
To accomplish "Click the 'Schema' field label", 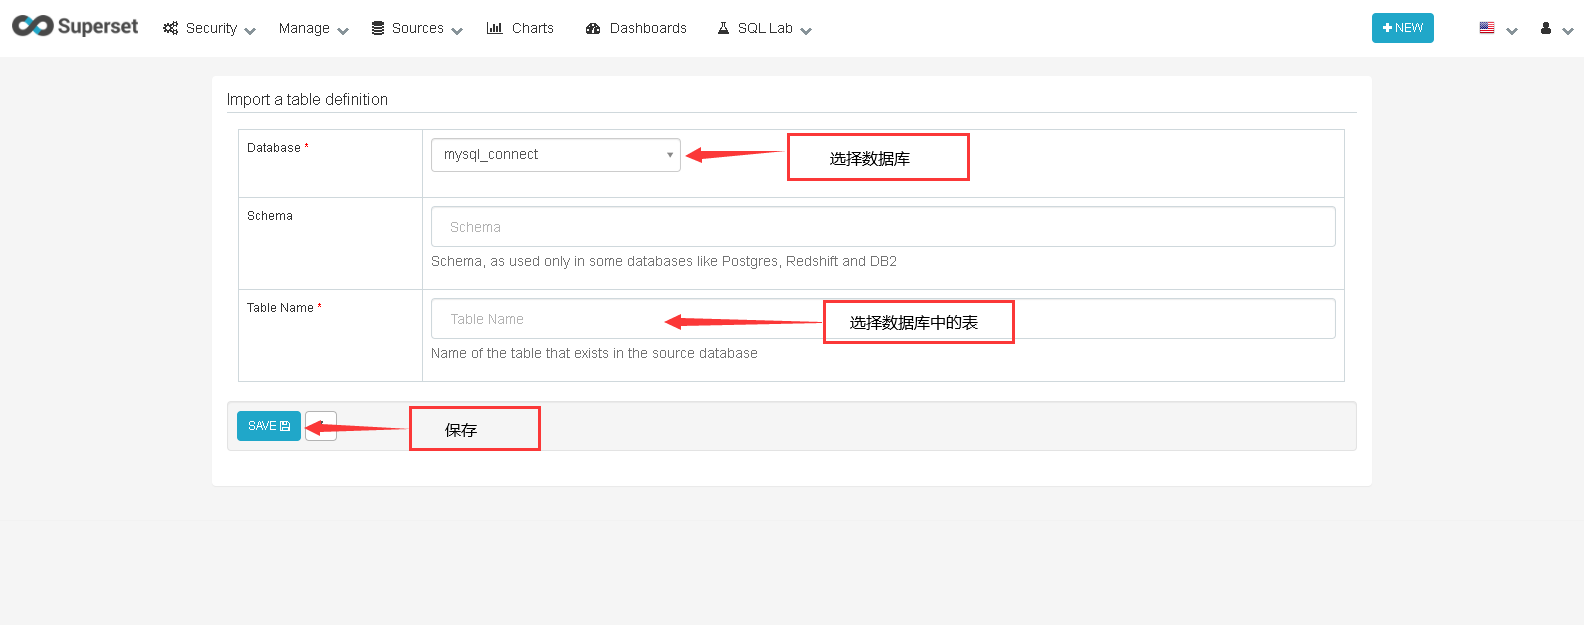I will pos(270,216).
